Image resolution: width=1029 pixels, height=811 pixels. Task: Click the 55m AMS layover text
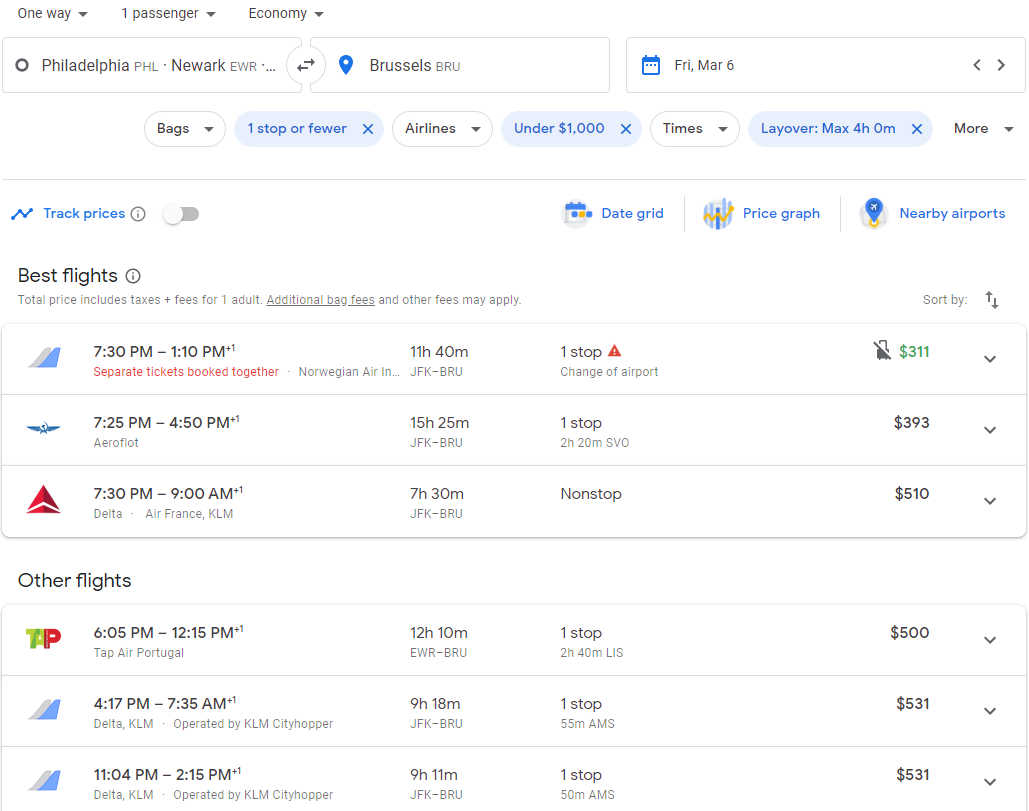point(587,724)
